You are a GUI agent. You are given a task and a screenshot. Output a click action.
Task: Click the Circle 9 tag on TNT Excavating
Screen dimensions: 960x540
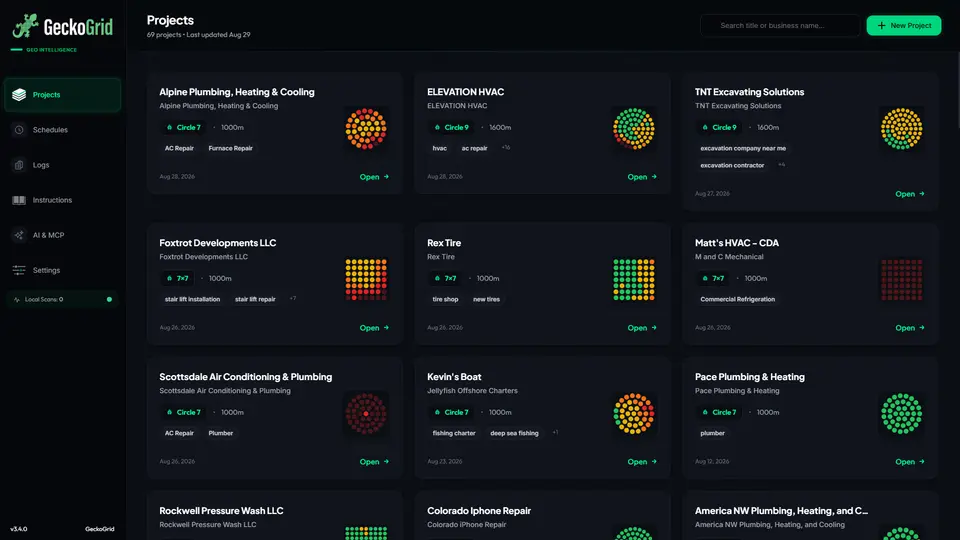pos(719,127)
